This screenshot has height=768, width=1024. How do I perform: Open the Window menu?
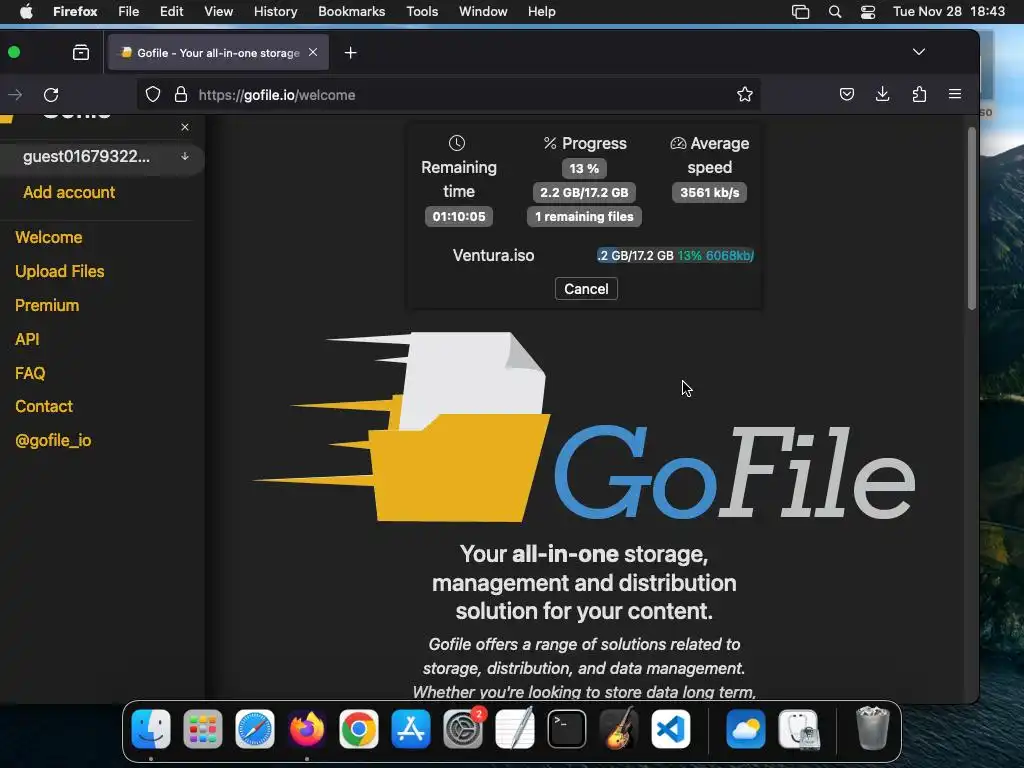point(483,12)
